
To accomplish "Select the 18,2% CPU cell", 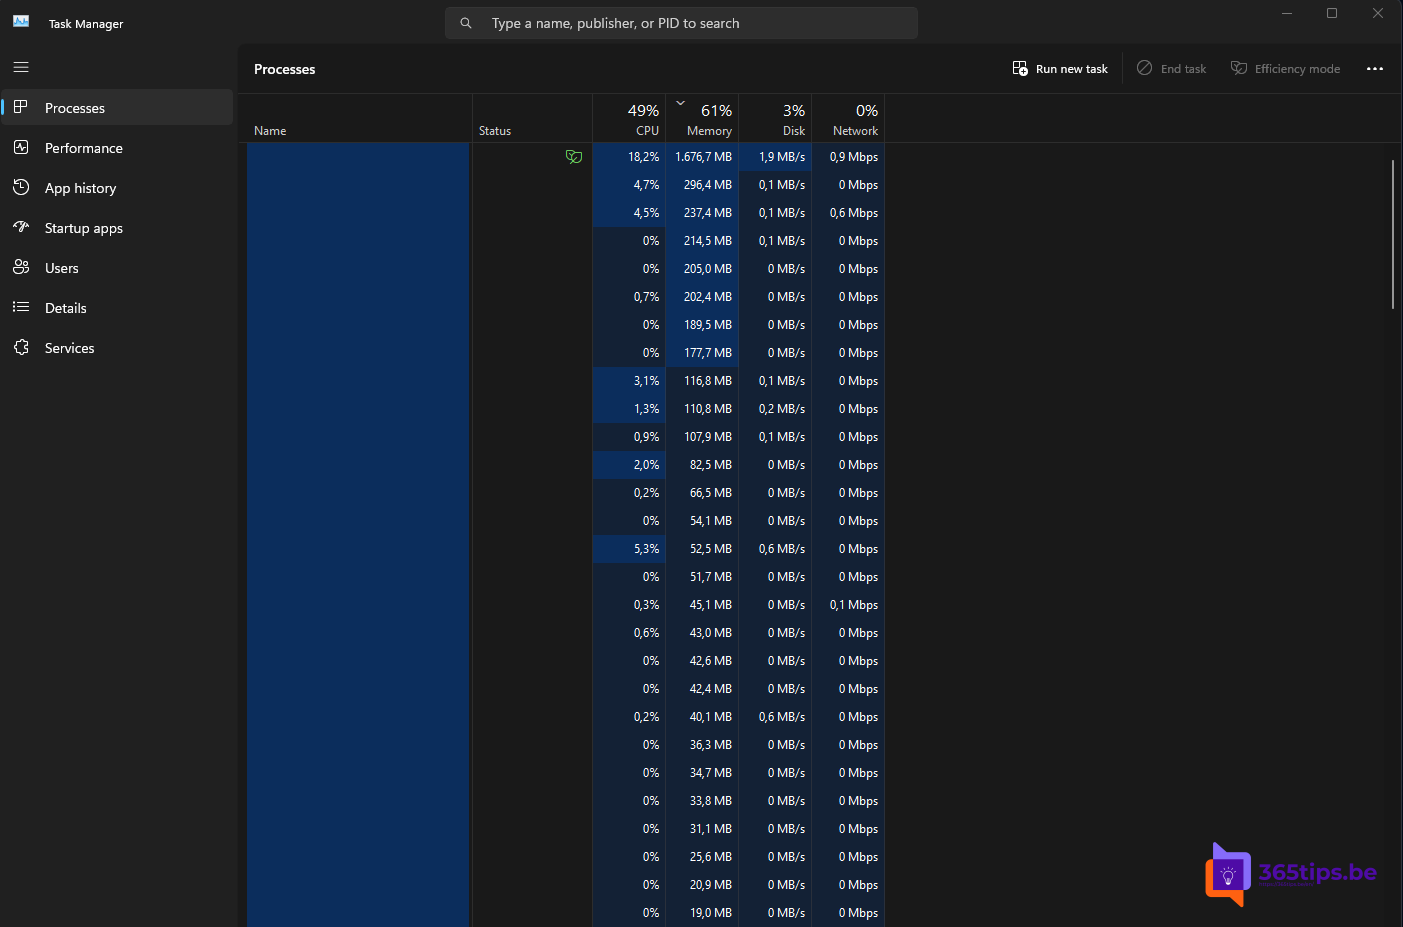I will [629, 157].
